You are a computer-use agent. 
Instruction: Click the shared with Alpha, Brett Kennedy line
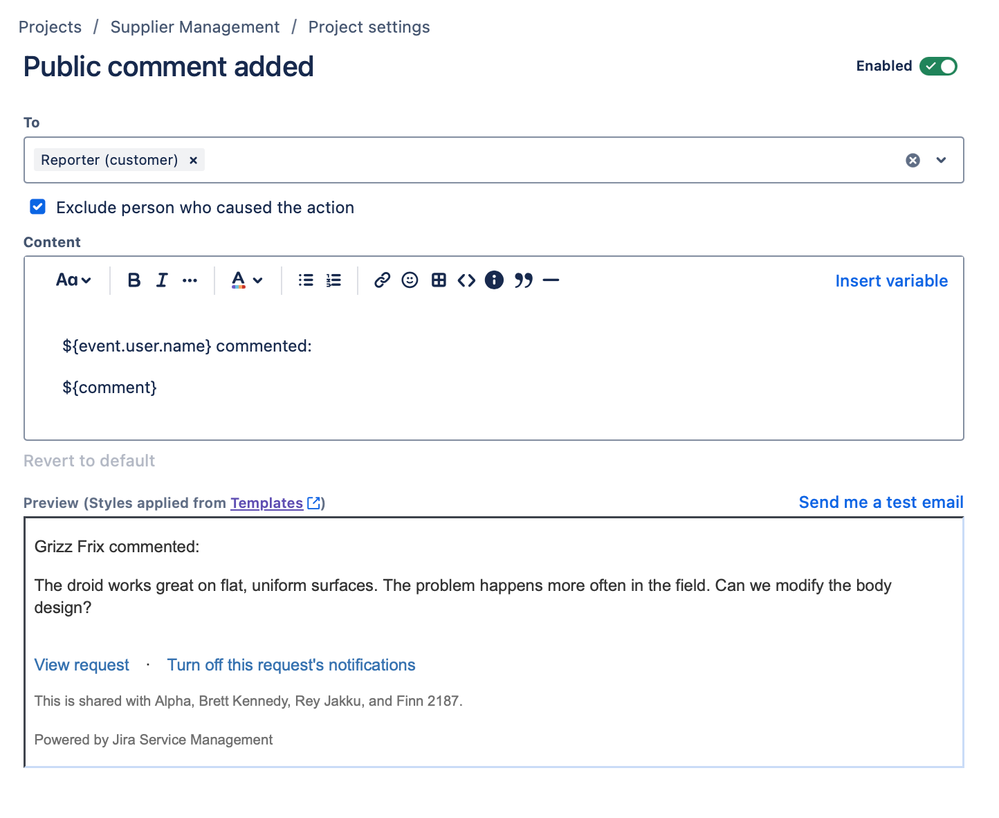point(248,701)
